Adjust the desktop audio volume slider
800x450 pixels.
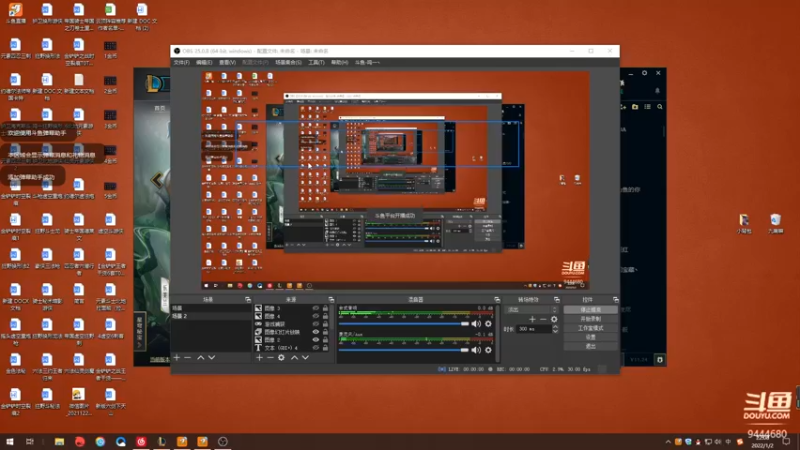click(404, 323)
